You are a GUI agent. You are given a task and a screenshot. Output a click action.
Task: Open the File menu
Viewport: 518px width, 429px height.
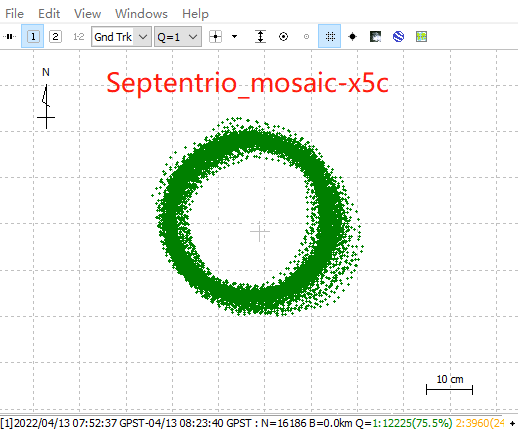pyautogui.click(x=14, y=14)
